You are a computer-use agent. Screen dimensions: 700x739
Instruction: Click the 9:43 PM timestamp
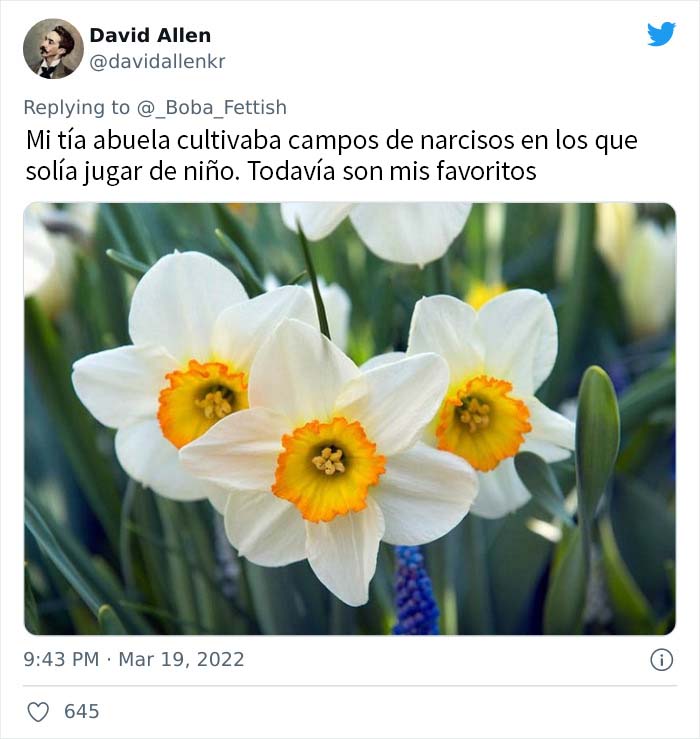tap(61, 659)
